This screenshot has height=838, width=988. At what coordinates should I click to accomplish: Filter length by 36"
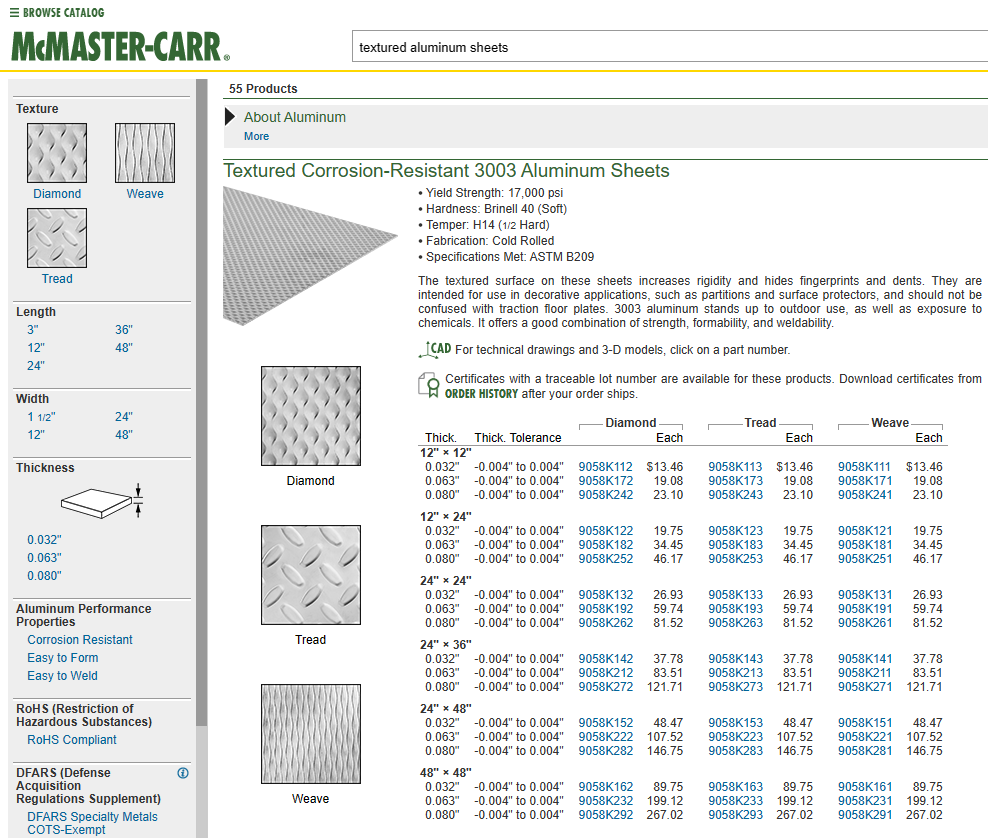[124, 330]
